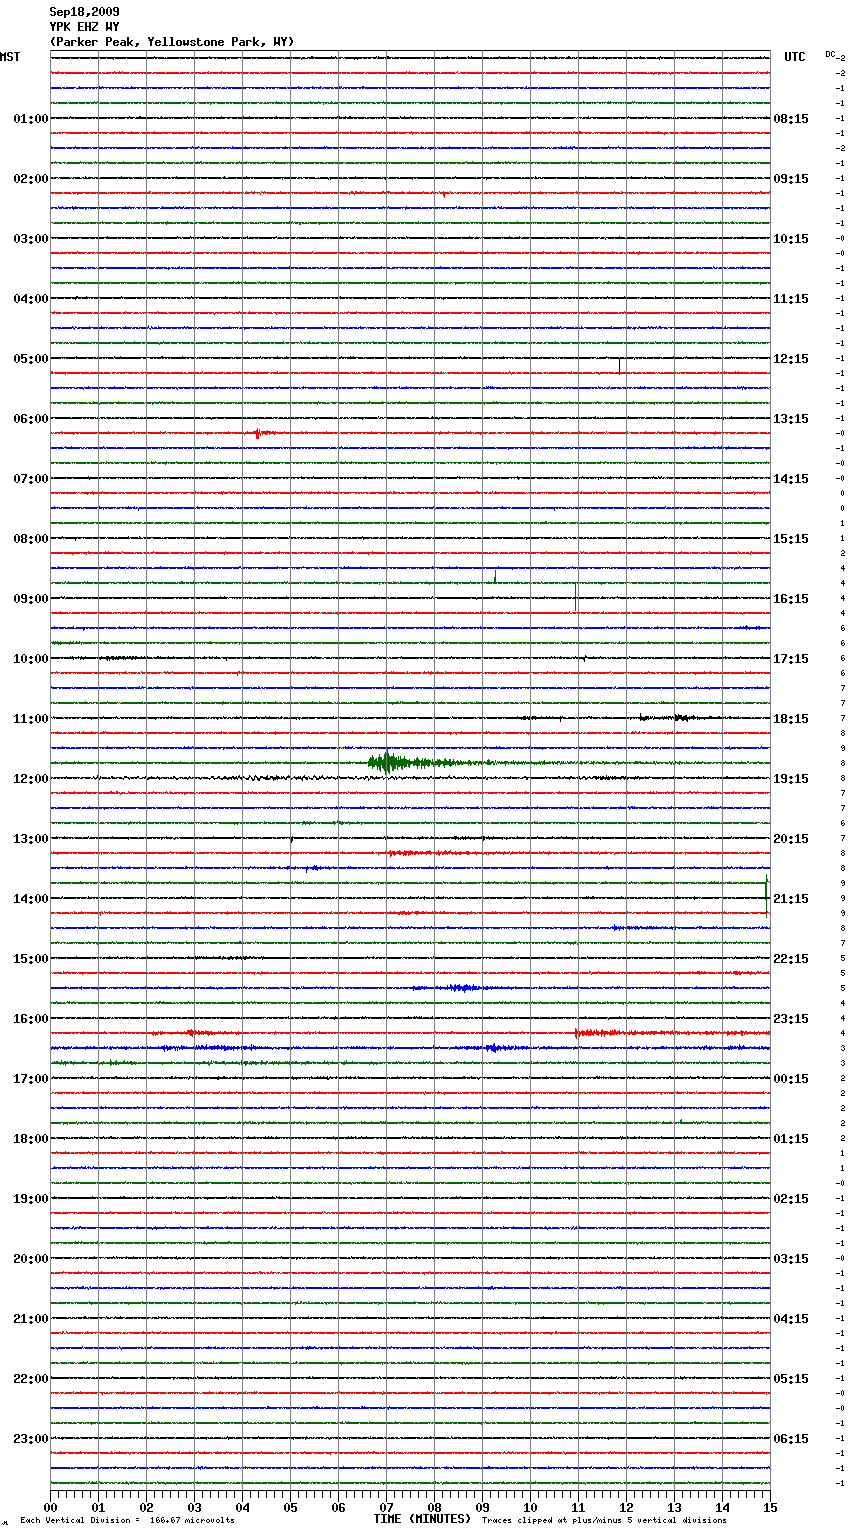Select the 06:00 MST time label
The height and width of the screenshot is (1534, 850).
click(x=31, y=419)
